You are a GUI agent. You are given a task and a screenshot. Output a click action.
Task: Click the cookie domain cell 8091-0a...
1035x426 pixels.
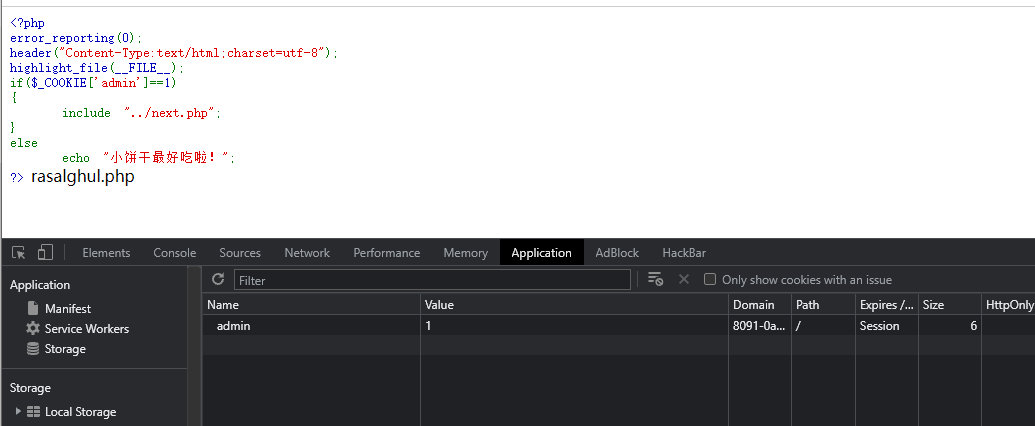point(760,326)
